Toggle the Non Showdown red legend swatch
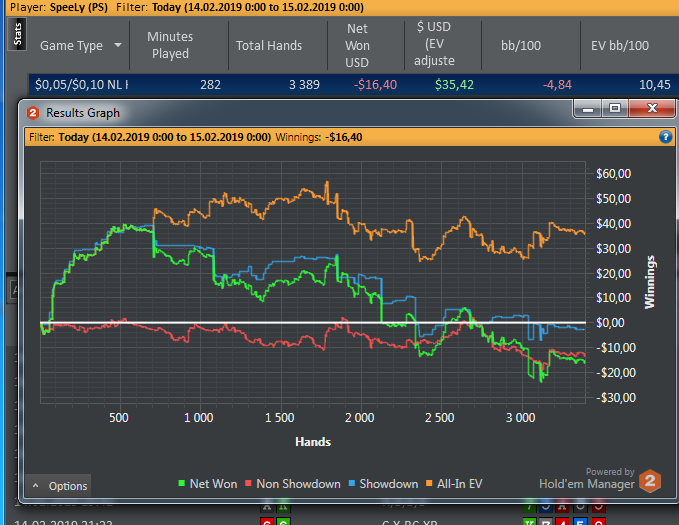This screenshot has width=679, height=525. coord(248,483)
